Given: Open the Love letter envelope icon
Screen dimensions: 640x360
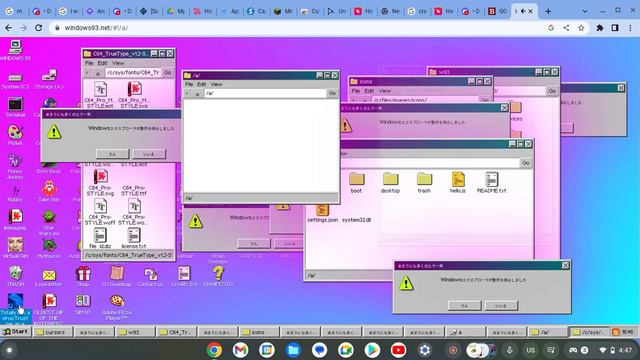Looking at the screenshot, I should pyautogui.click(x=49, y=278).
